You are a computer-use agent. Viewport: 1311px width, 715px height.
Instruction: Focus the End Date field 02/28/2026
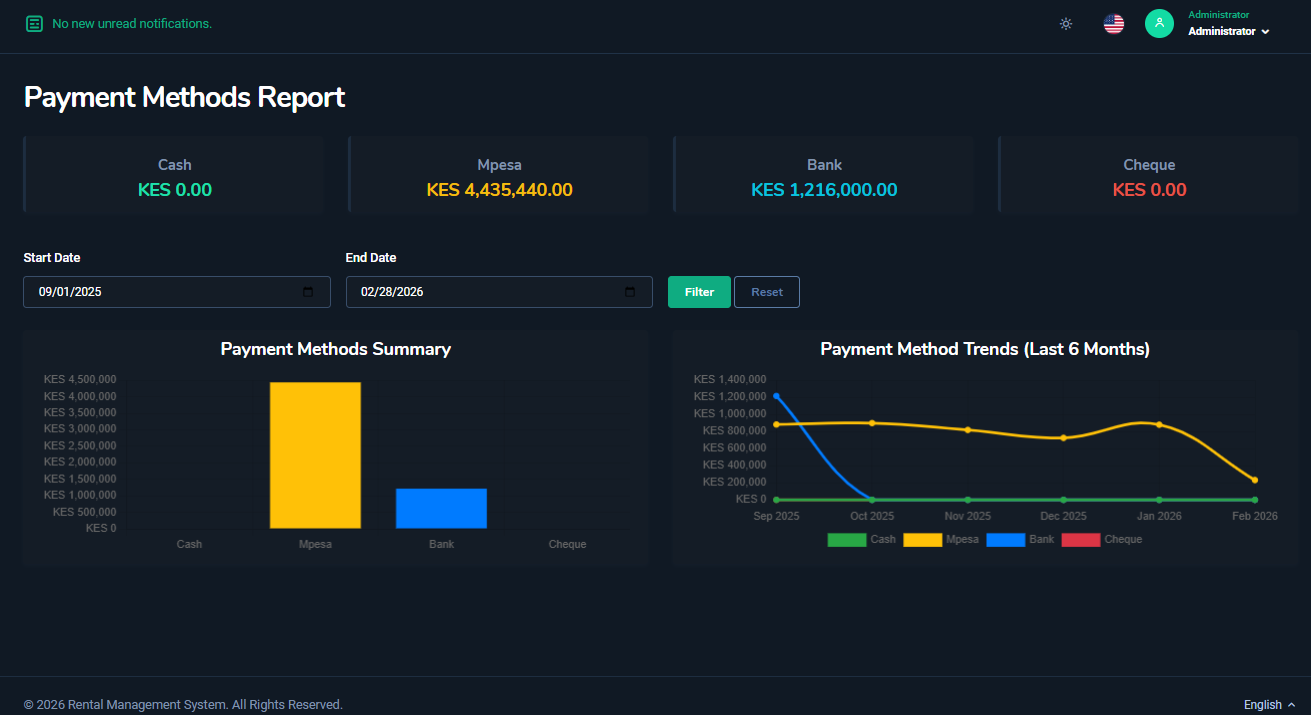click(499, 292)
